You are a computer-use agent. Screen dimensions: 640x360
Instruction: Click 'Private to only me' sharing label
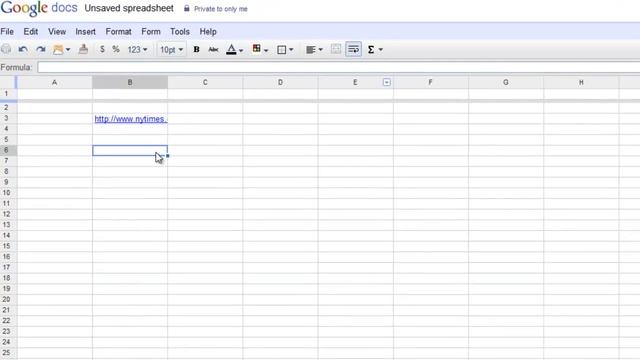(221, 9)
